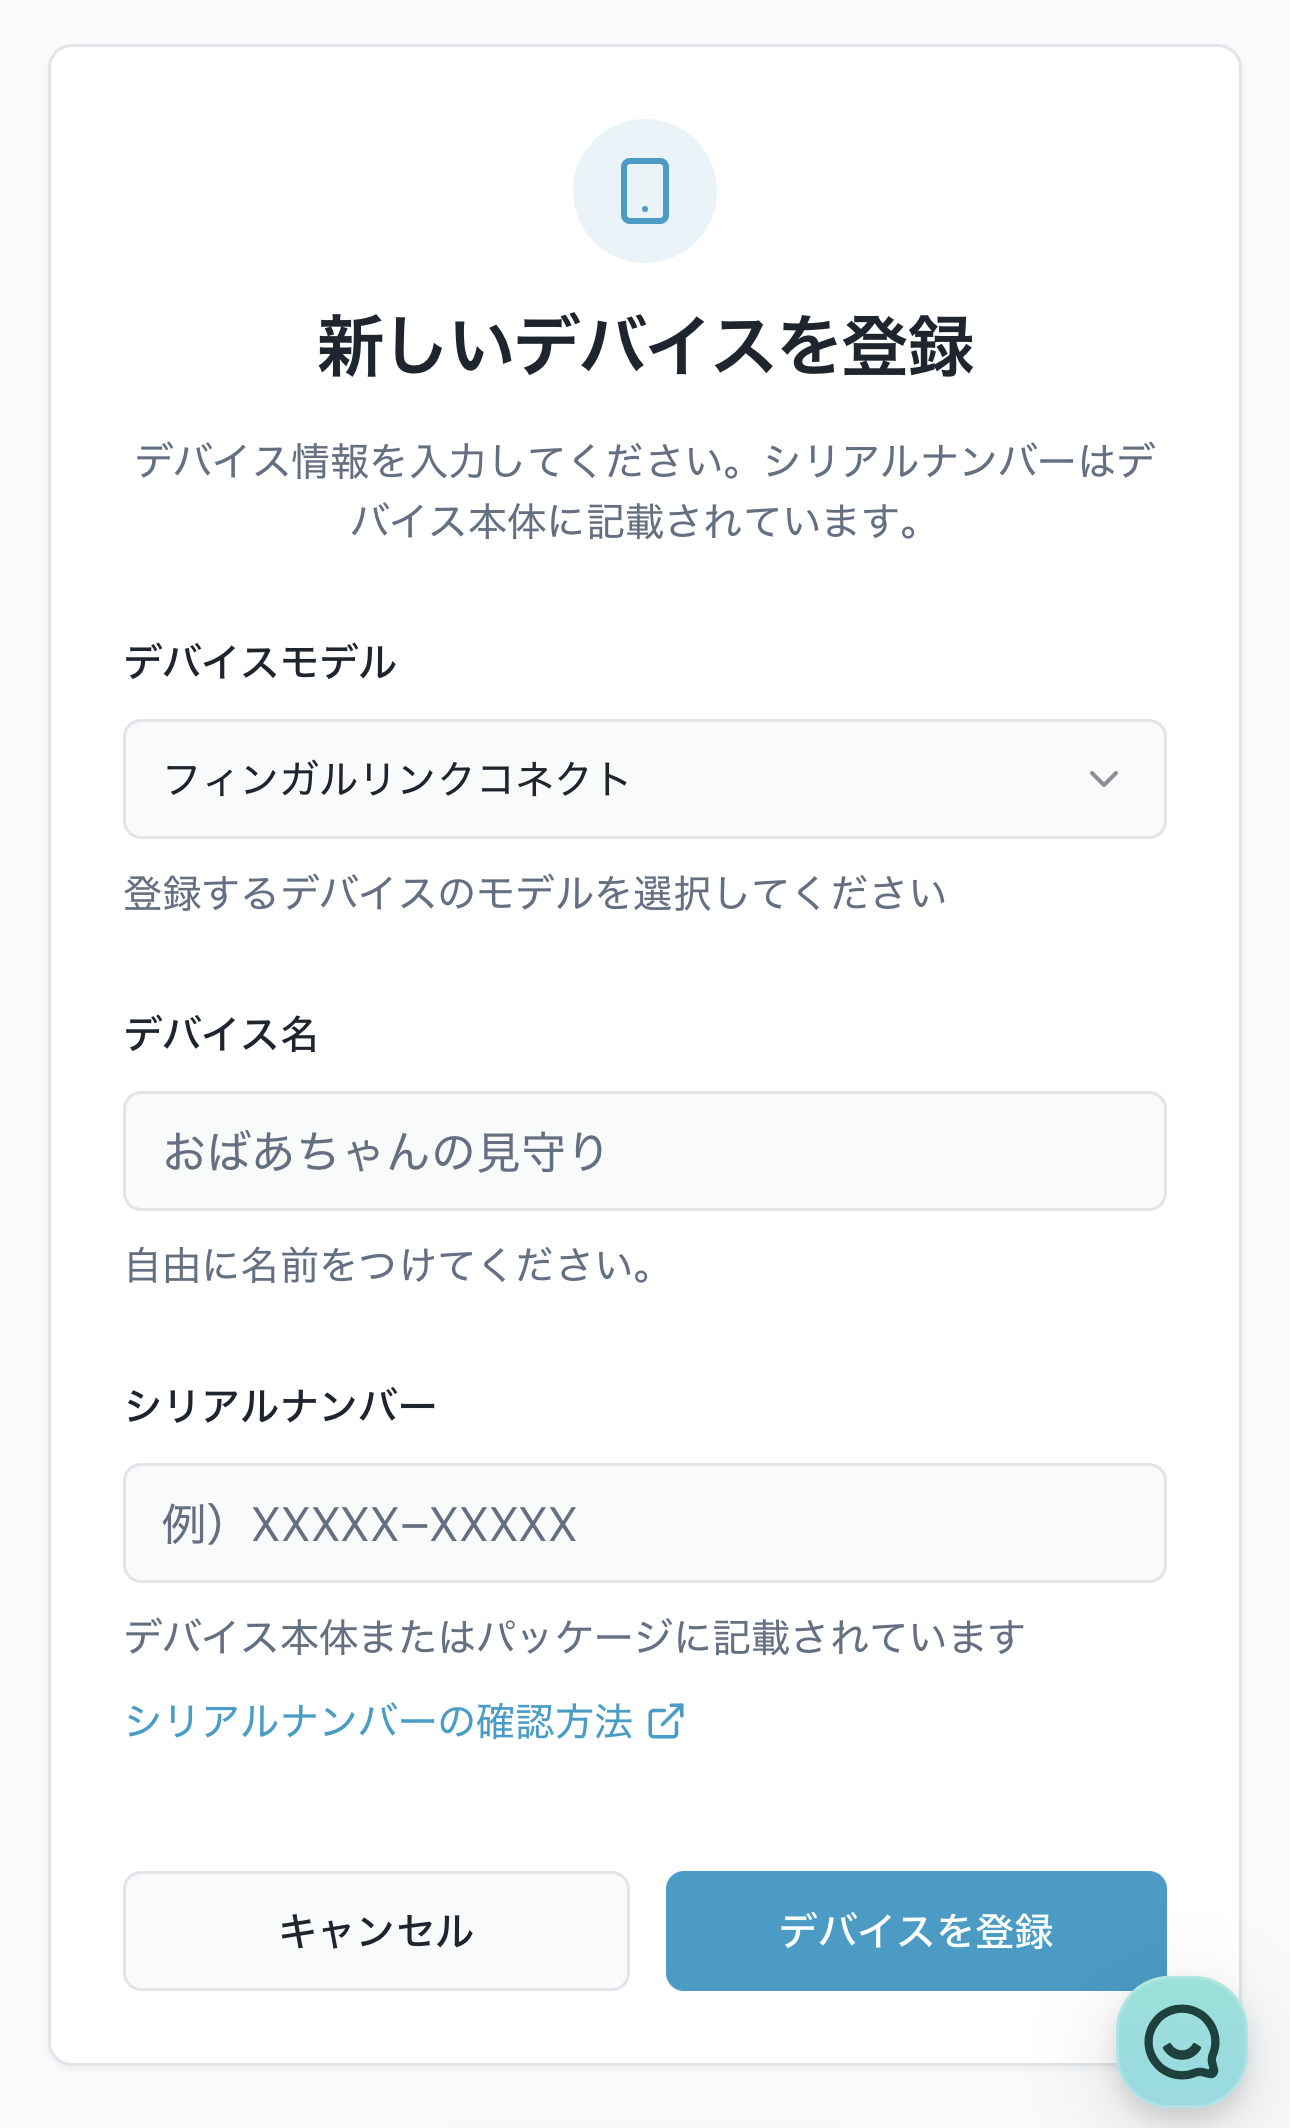Click the デバイス情報を入力してください description text
Viewport: 1290px width, 2128px height.
click(x=645, y=490)
